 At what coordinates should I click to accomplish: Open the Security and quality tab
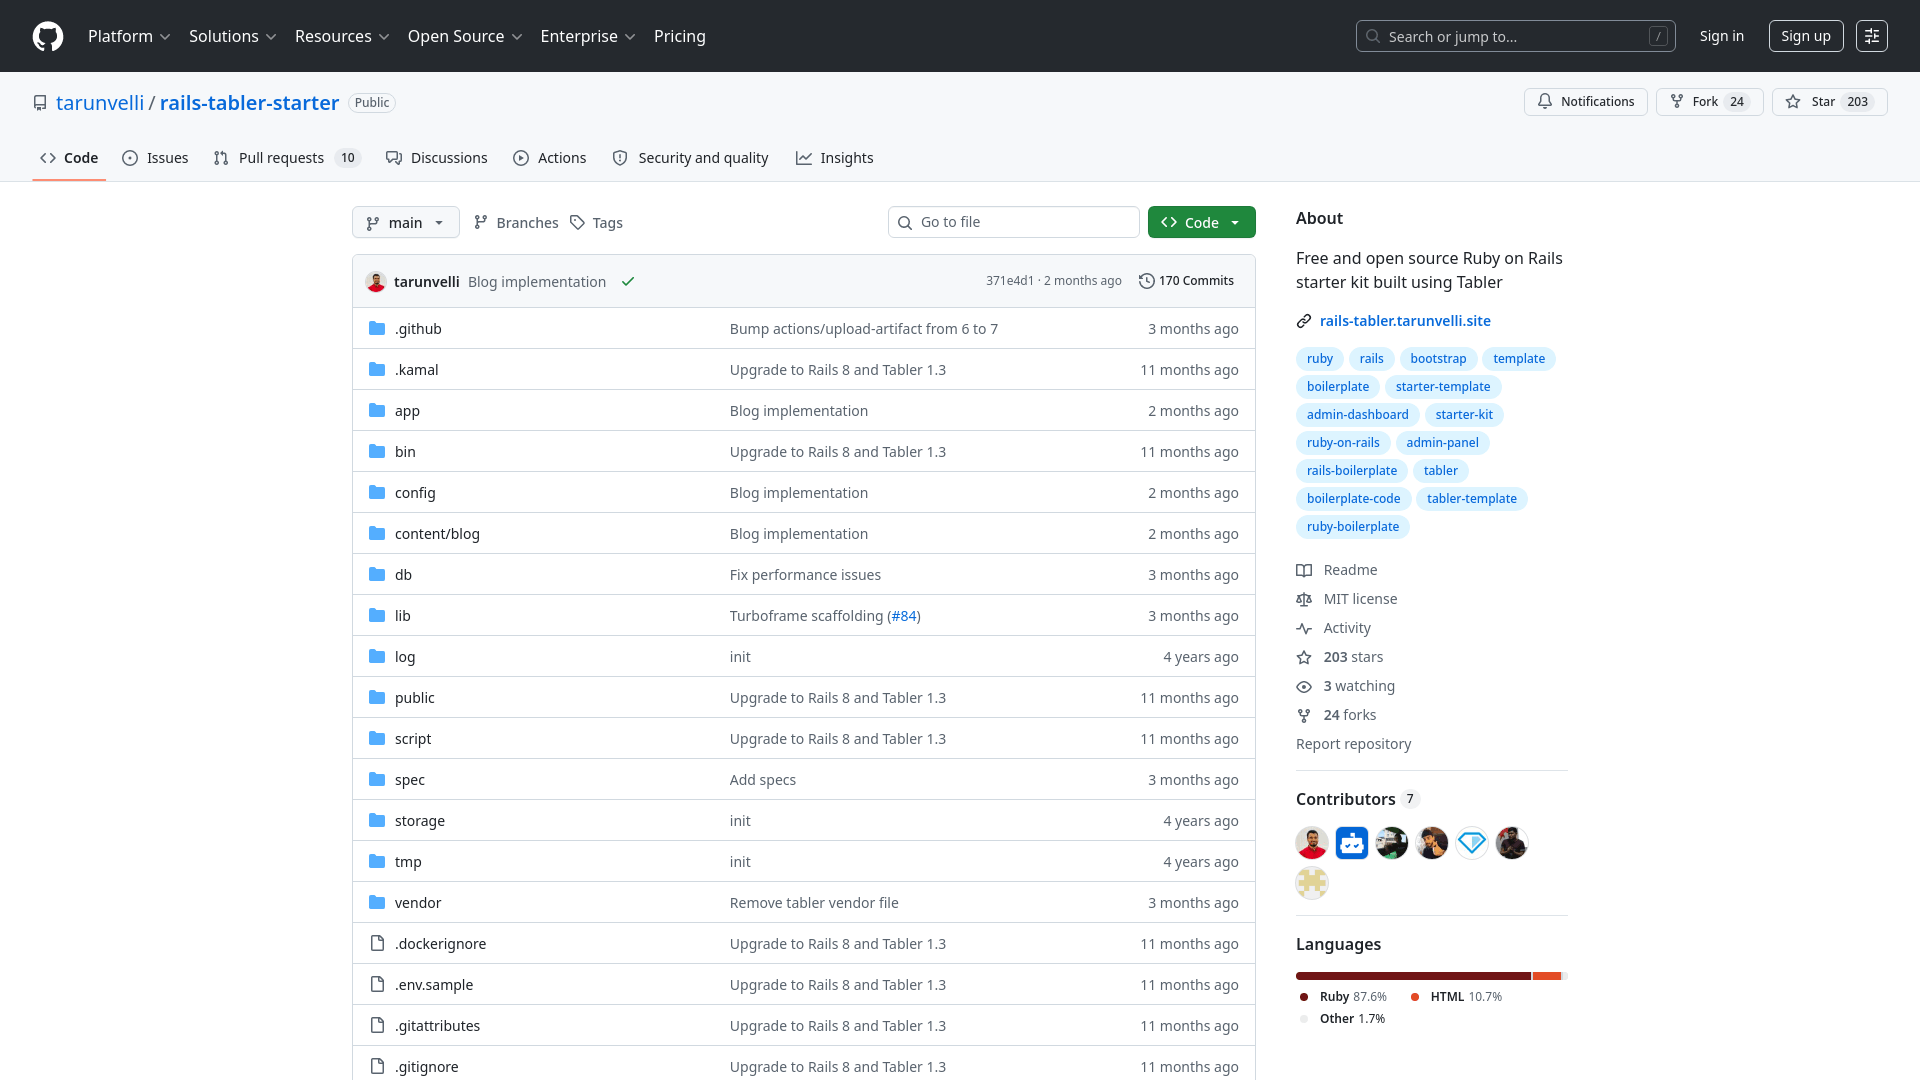point(690,158)
